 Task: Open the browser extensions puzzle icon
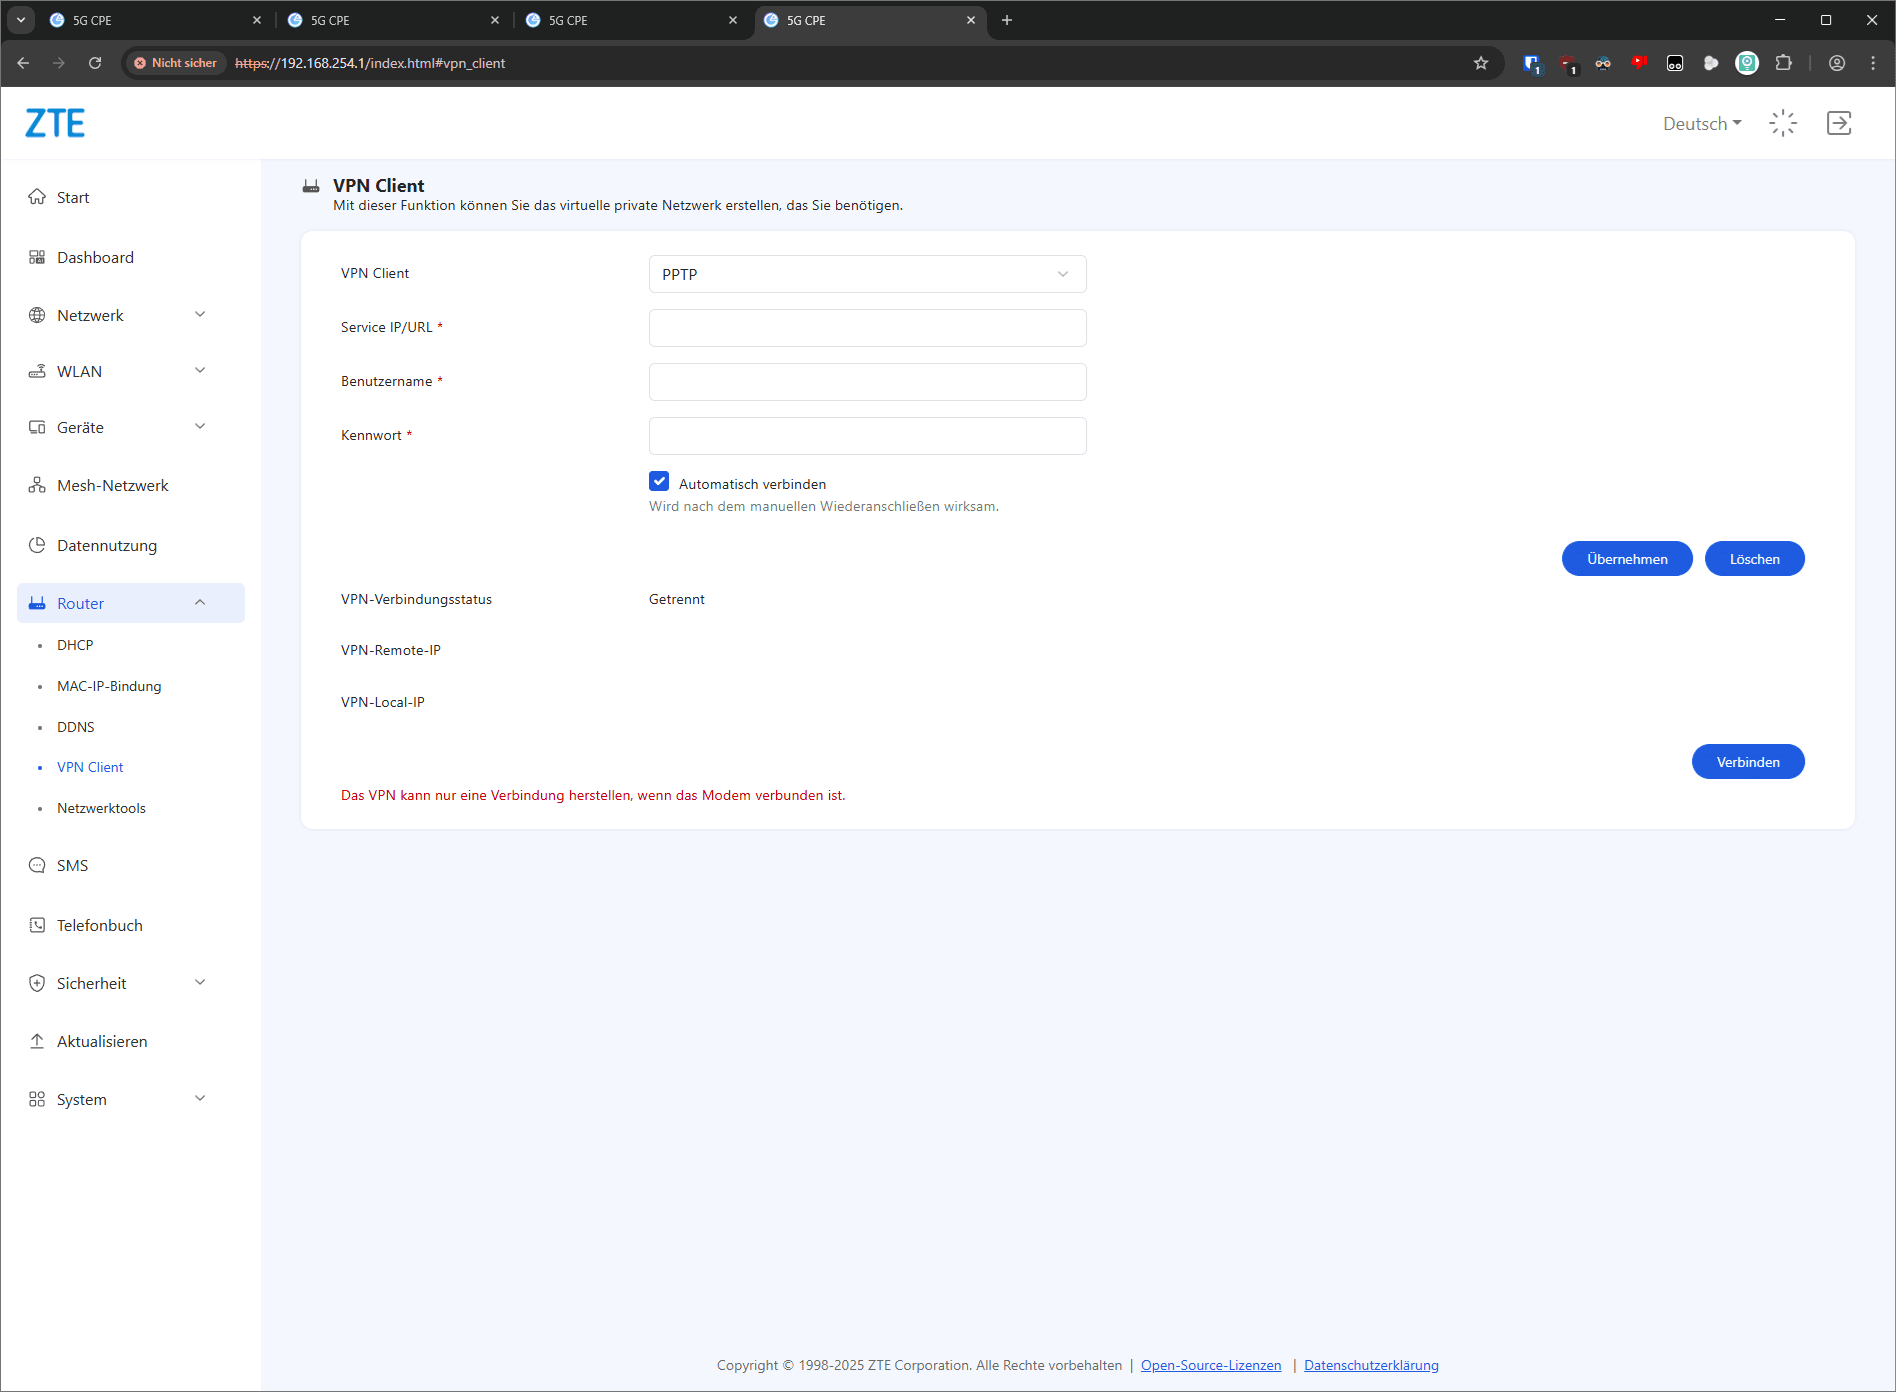(x=1783, y=63)
